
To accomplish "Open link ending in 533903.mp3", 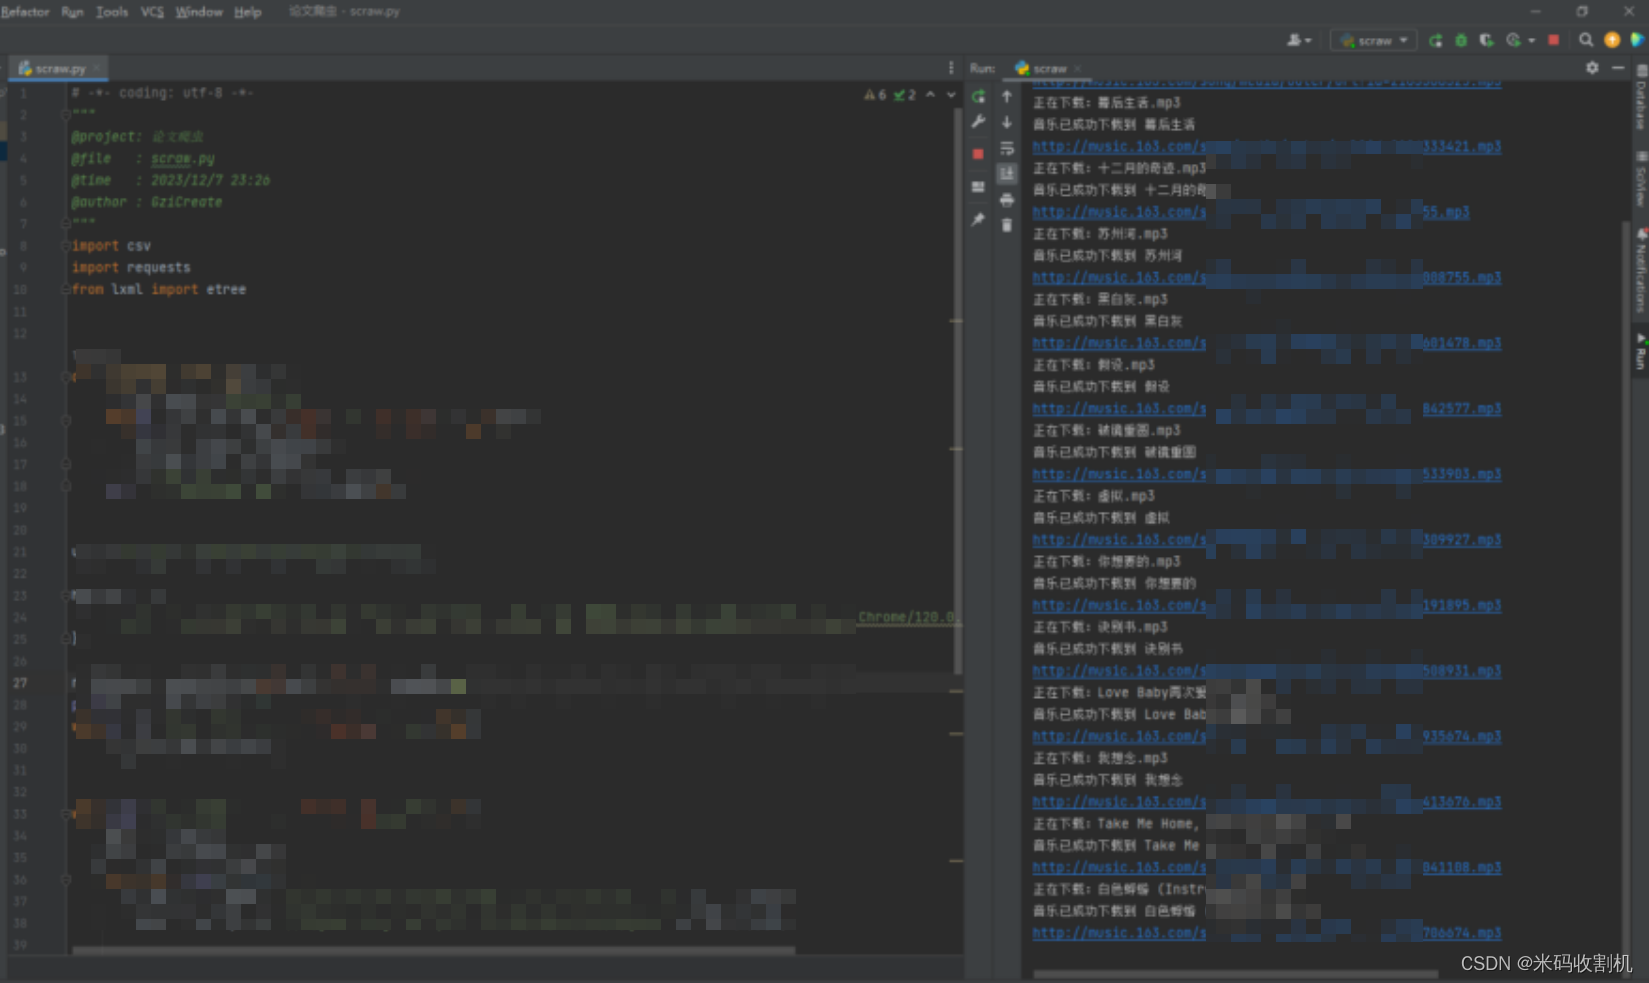I will 1266,474.
